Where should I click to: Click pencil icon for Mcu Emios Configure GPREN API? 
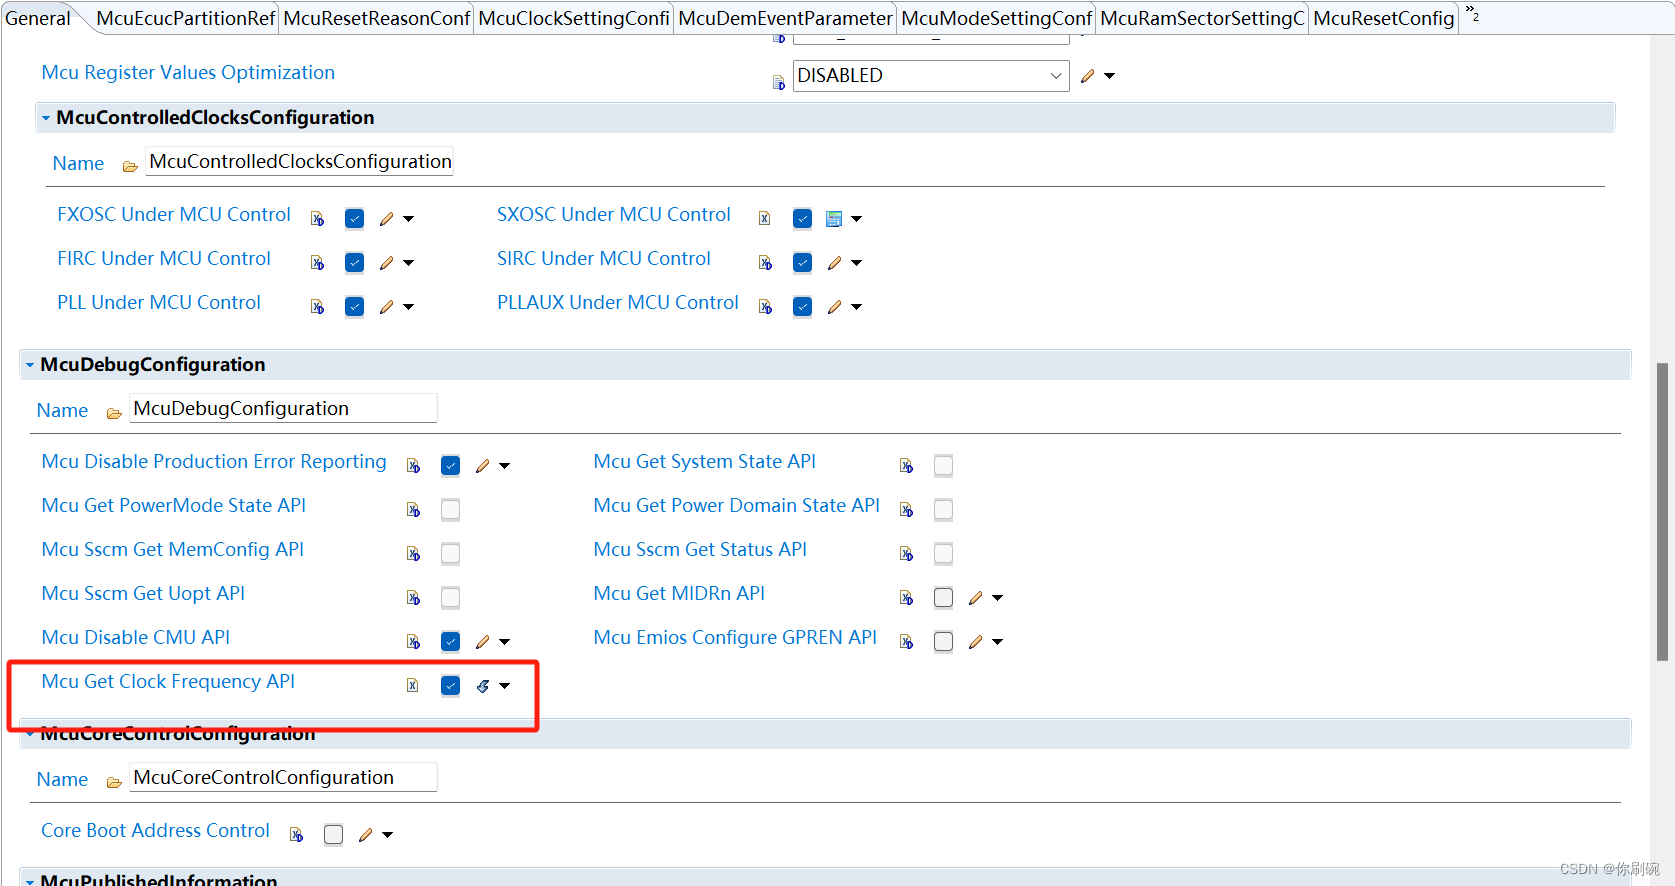click(976, 642)
